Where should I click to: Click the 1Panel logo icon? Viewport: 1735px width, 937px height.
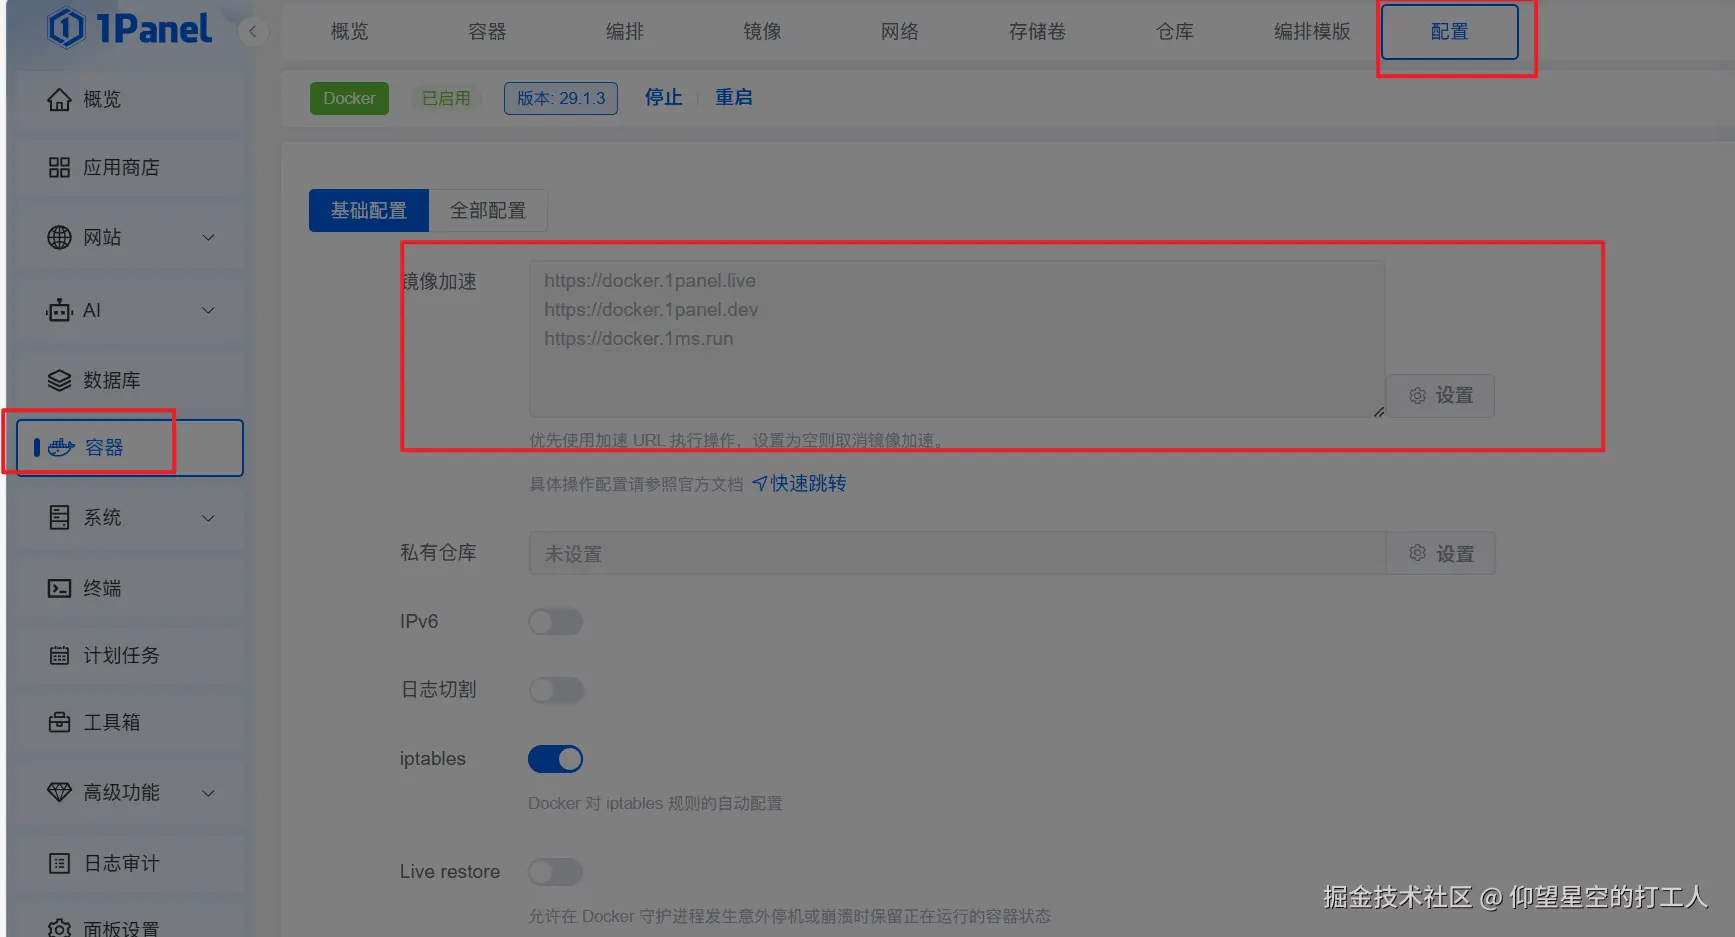point(67,28)
